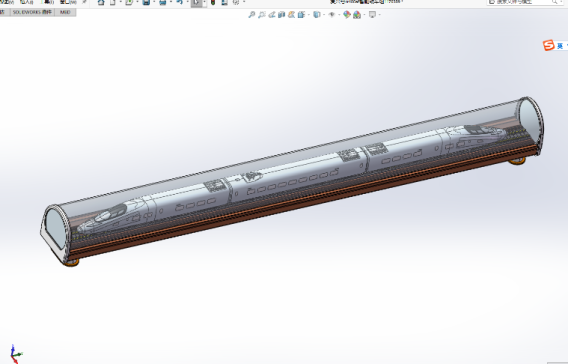Click the search magnifier at the top right

click(555, 2)
